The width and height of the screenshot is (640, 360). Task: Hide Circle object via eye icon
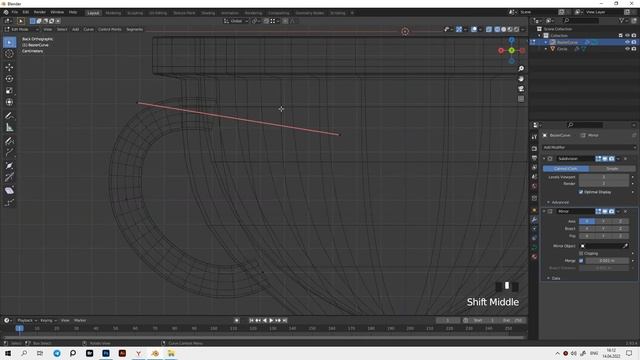(x=627, y=49)
